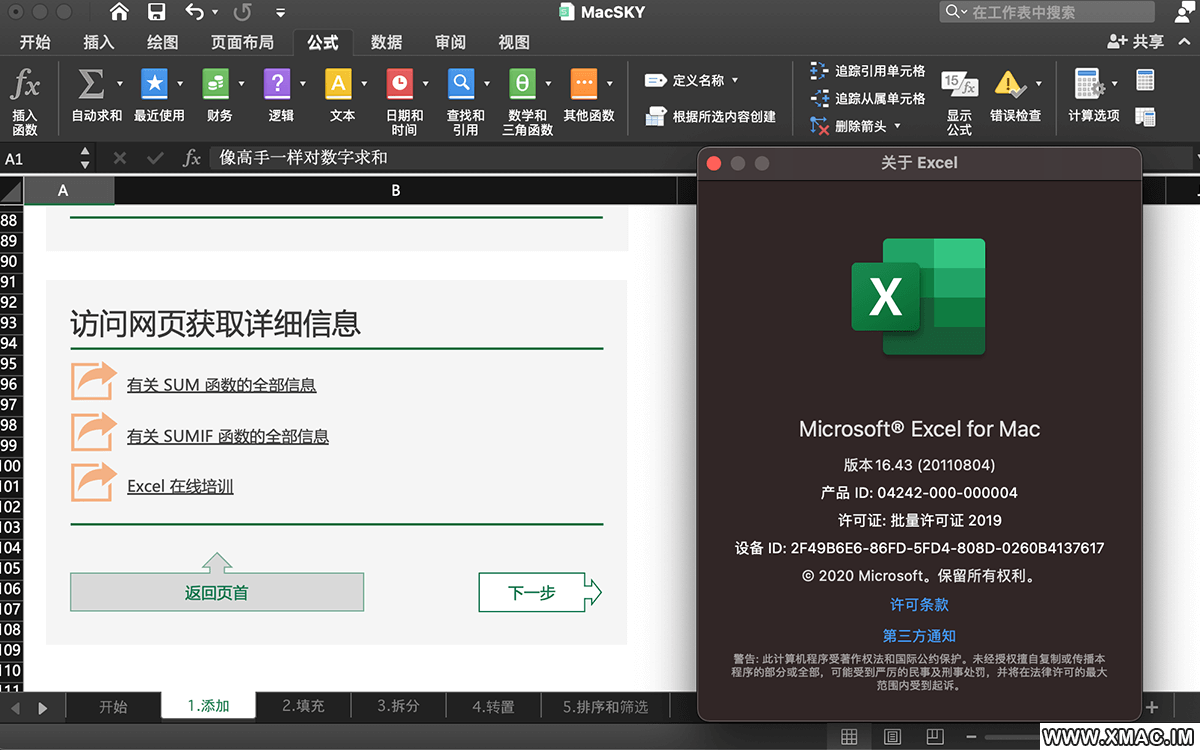This screenshot has height=750, width=1200.
Task: Redo the last undone action
Action: 242,12
